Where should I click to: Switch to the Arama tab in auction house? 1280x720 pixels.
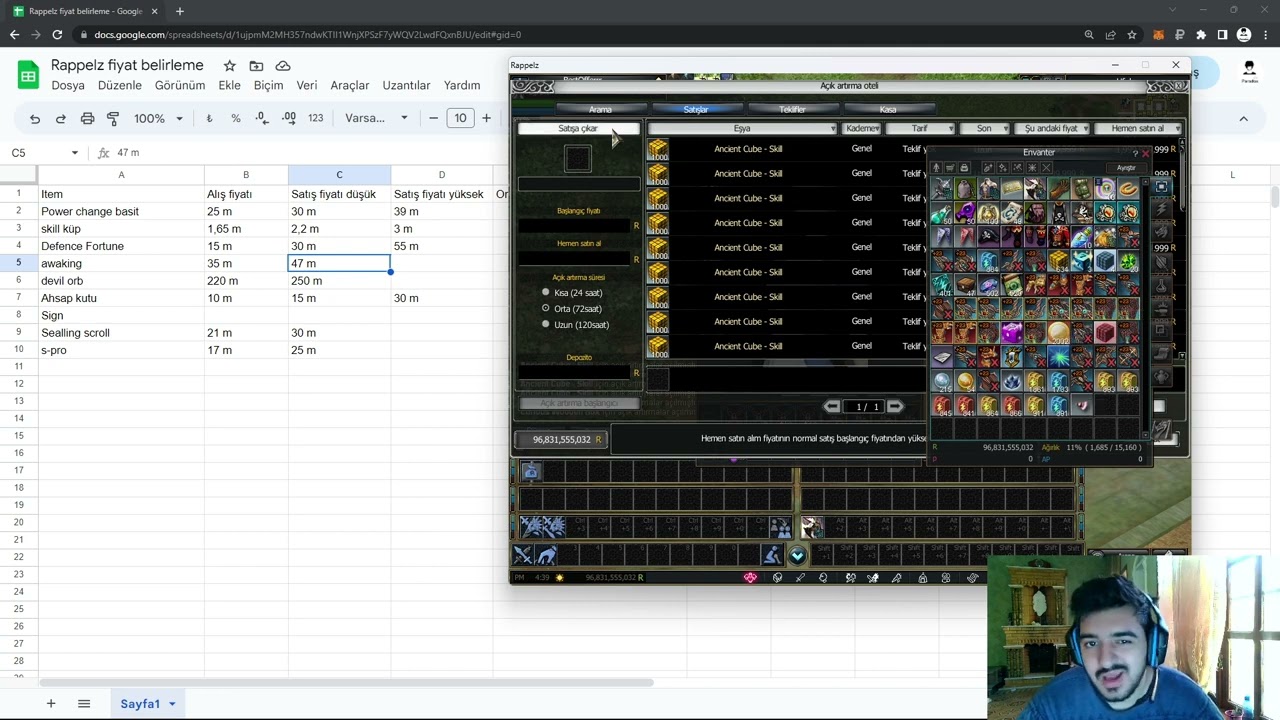coord(600,109)
